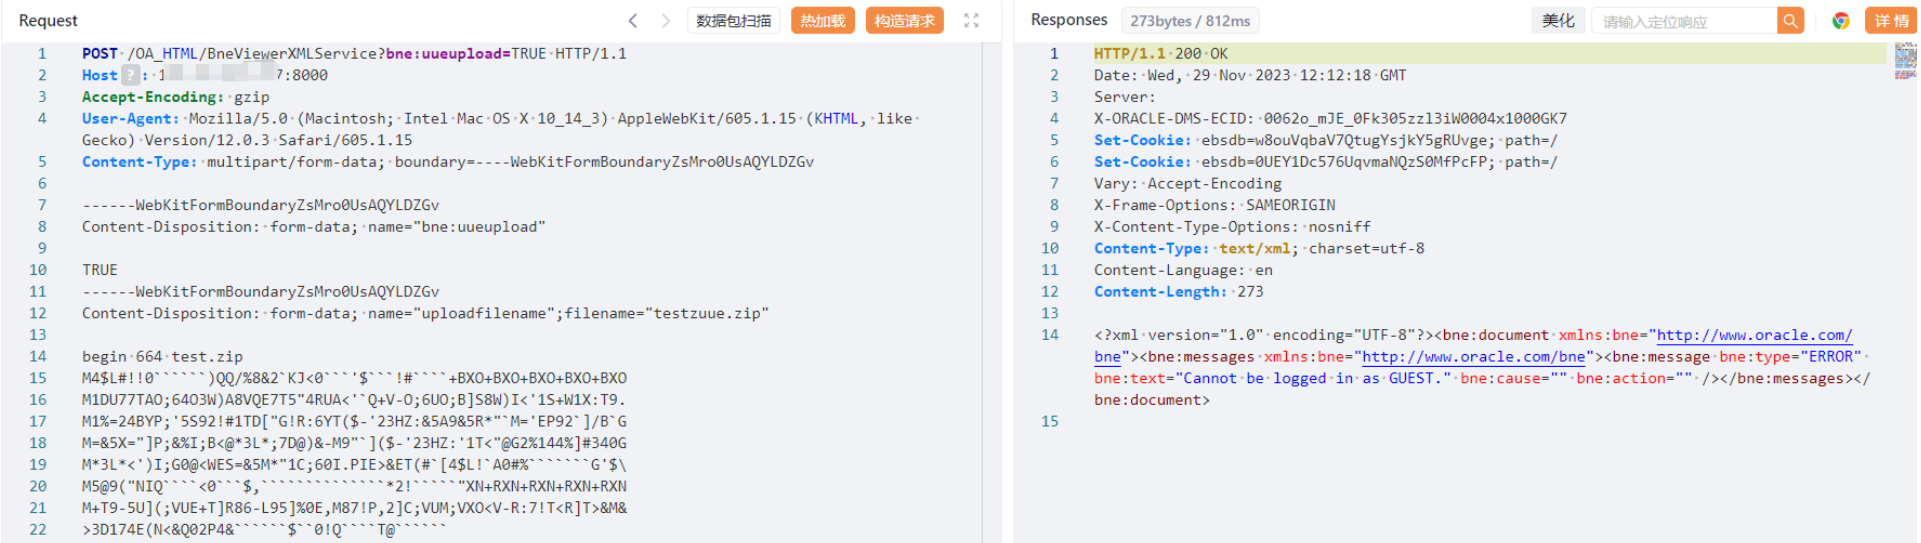Click the Server: header in response
Screen dimensions: 1921x543
click(1125, 97)
